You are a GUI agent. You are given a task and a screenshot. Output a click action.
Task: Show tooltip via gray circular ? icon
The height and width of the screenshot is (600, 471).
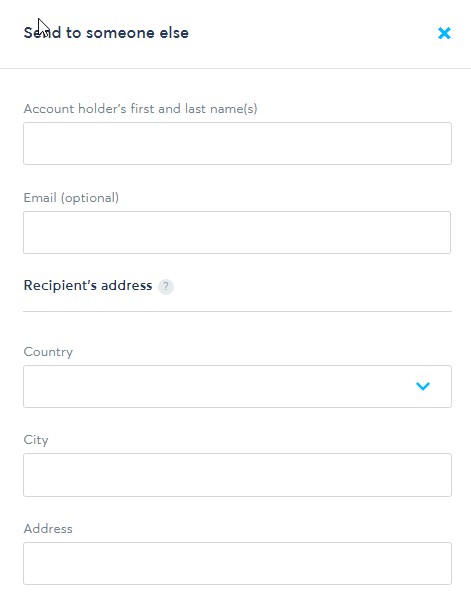(x=166, y=286)
